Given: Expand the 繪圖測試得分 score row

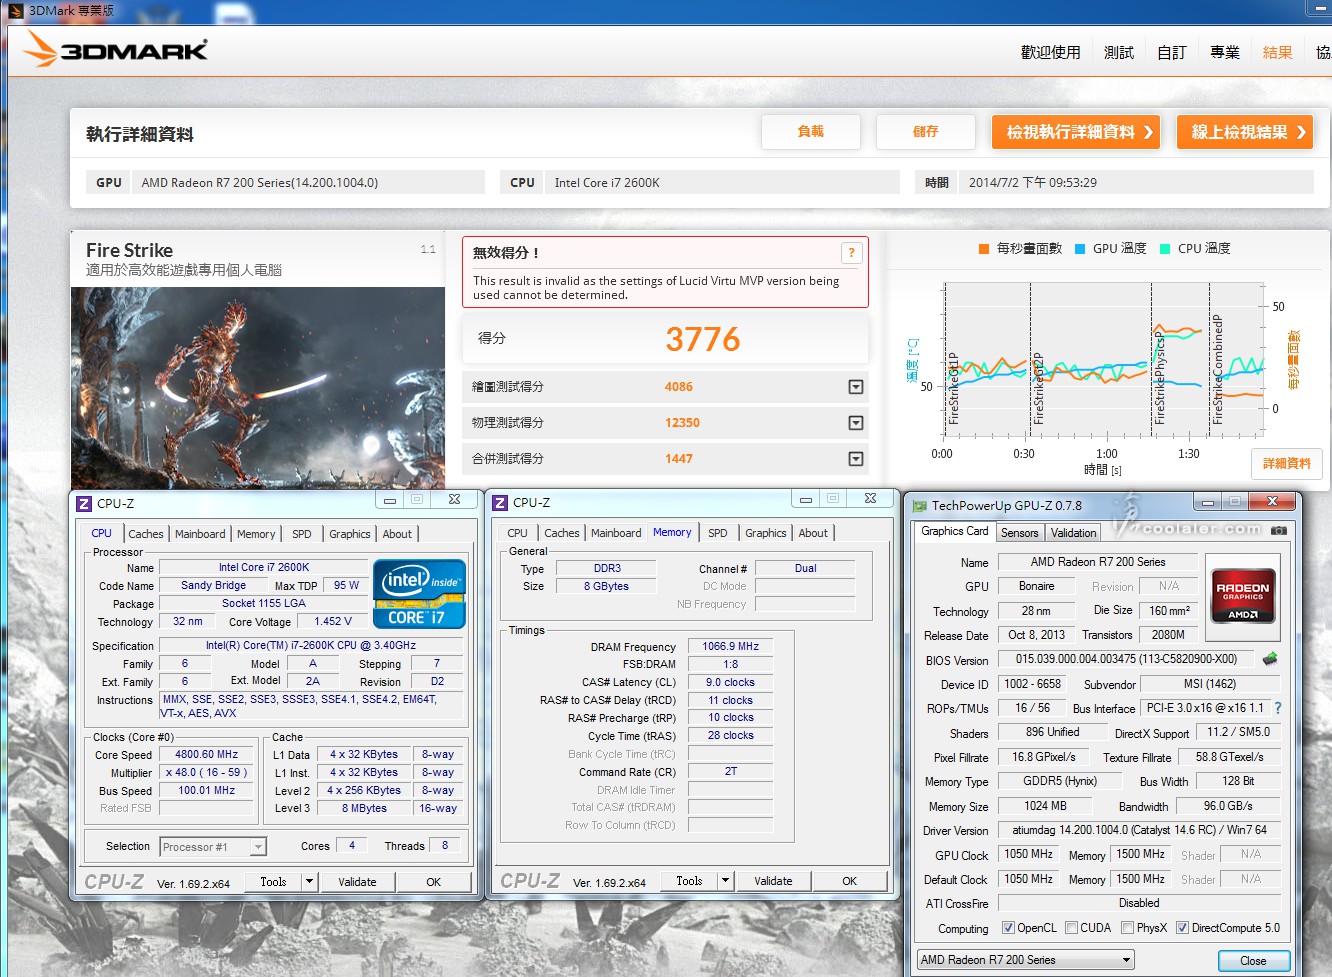Looking at the screenshot, I should tap(856, 387).
